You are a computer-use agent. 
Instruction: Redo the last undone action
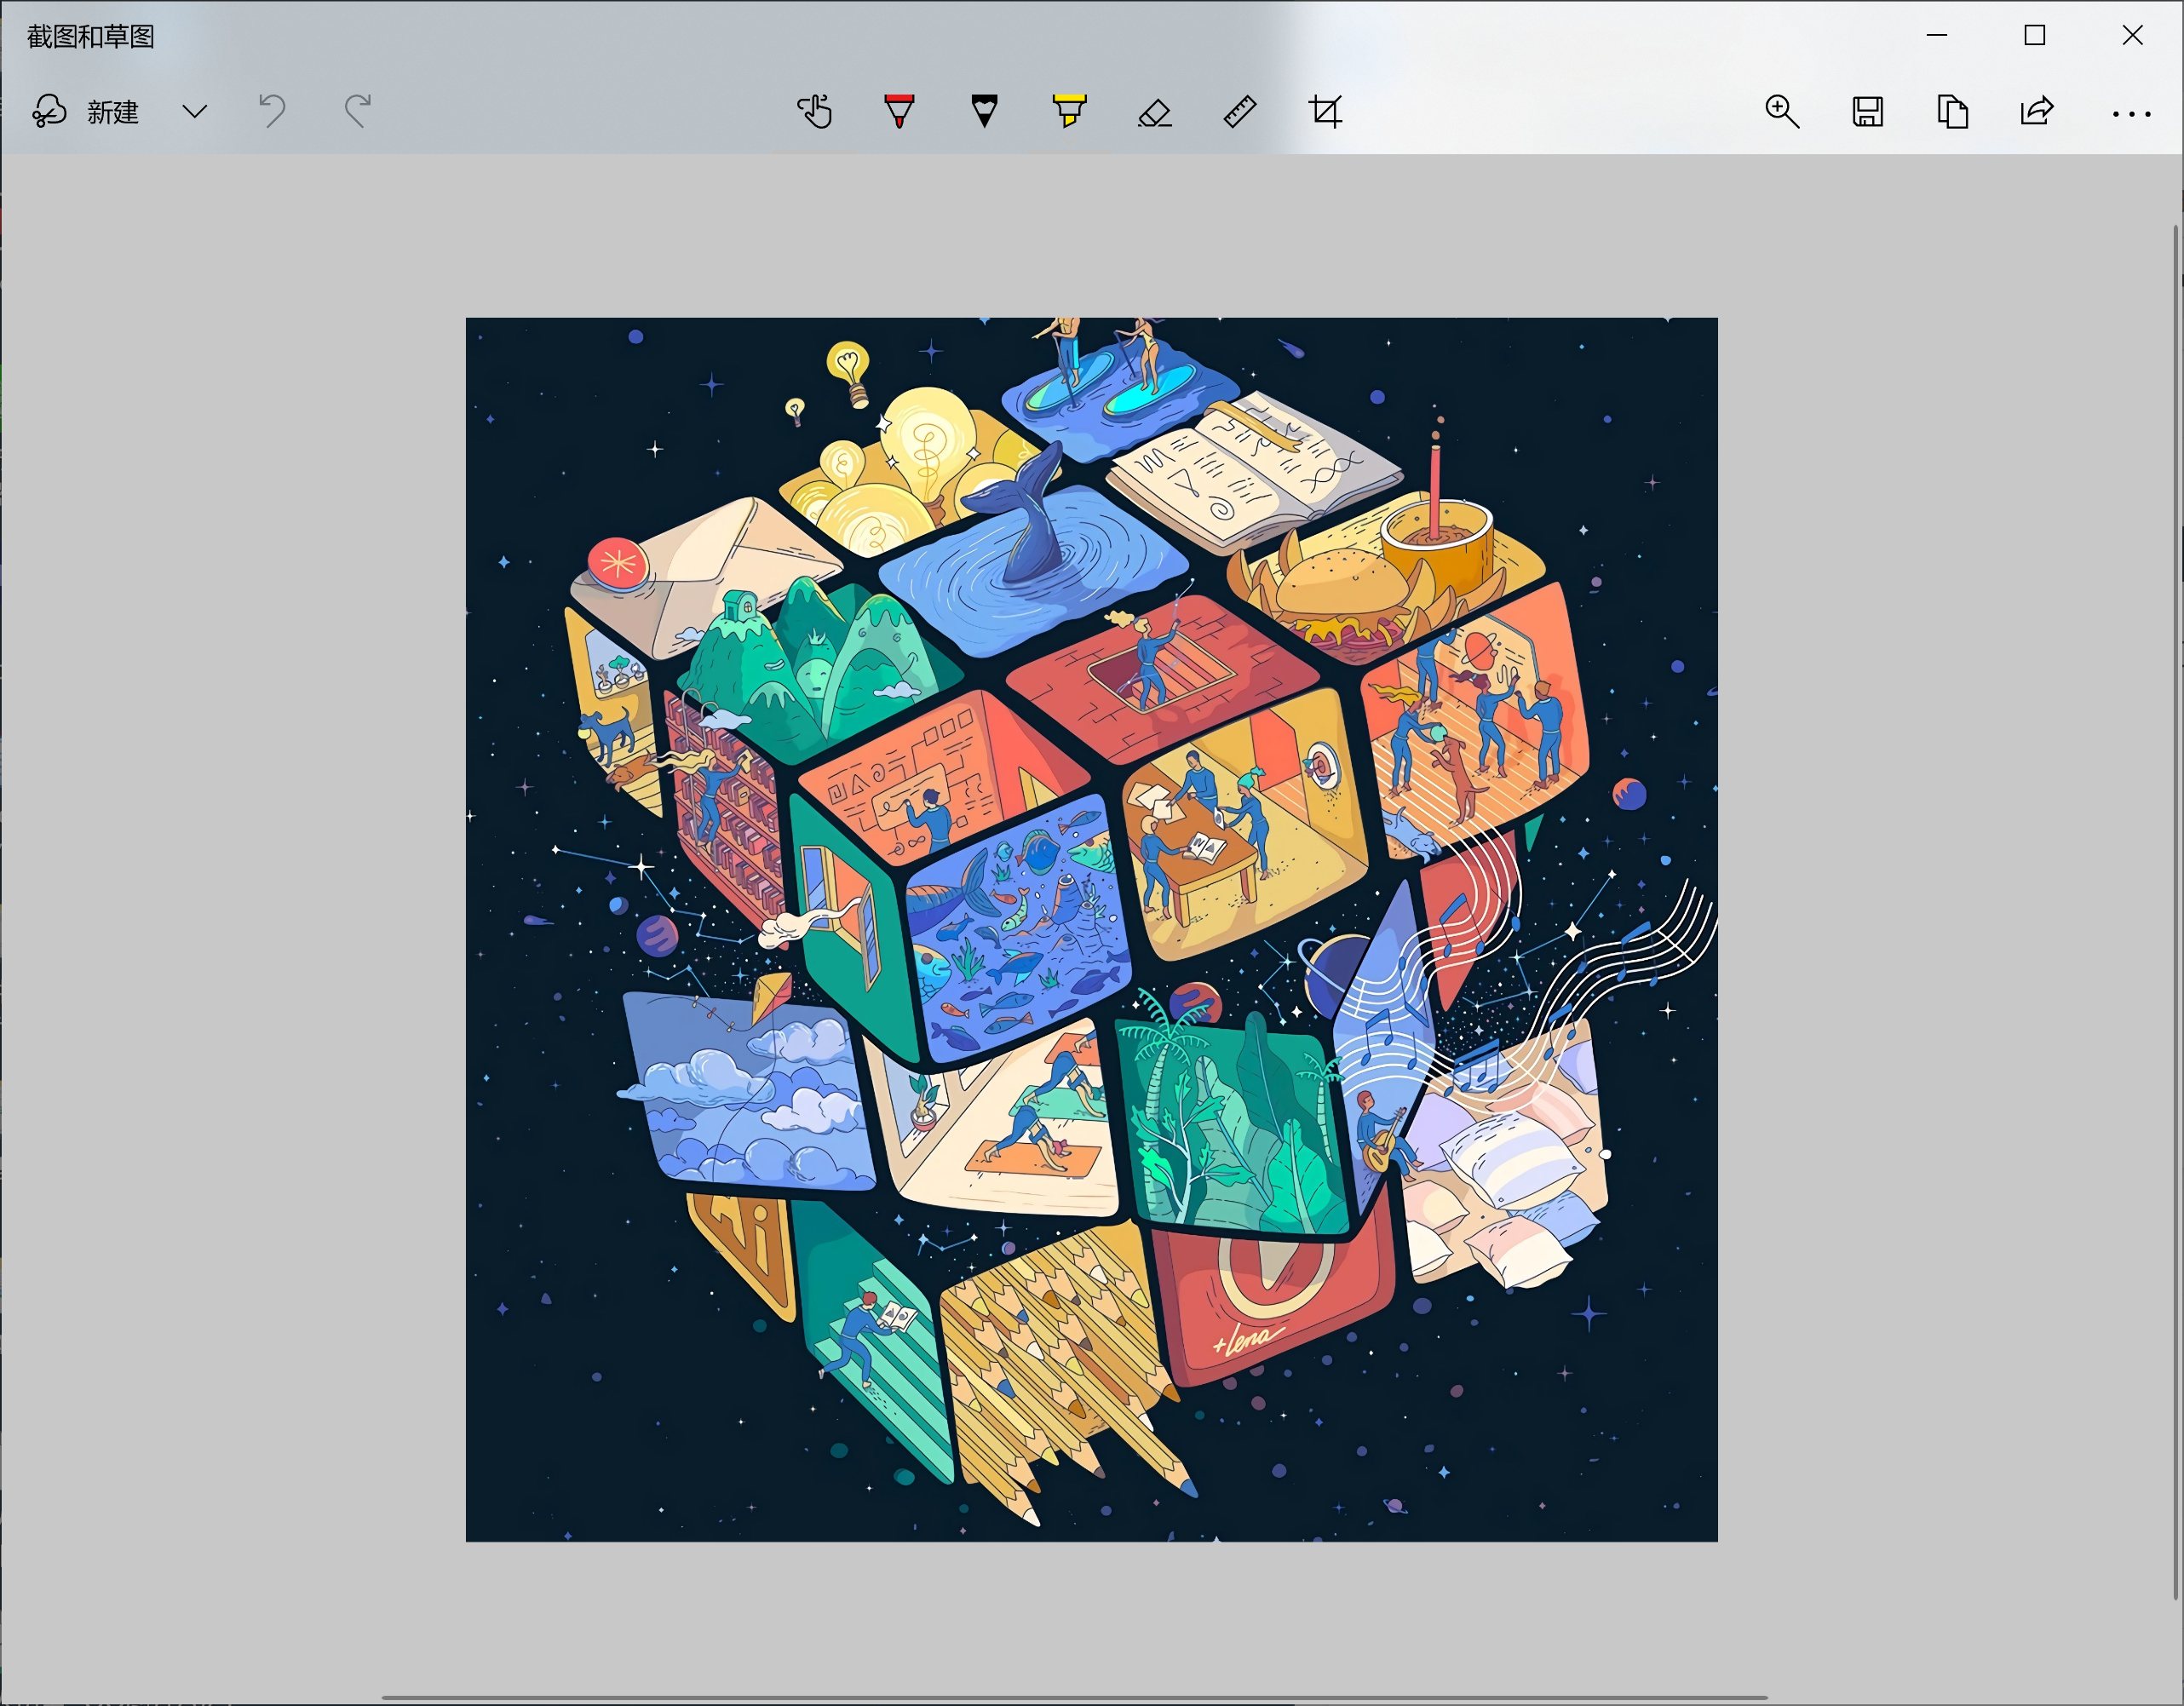pyautogui.click(x=358, y=111)
